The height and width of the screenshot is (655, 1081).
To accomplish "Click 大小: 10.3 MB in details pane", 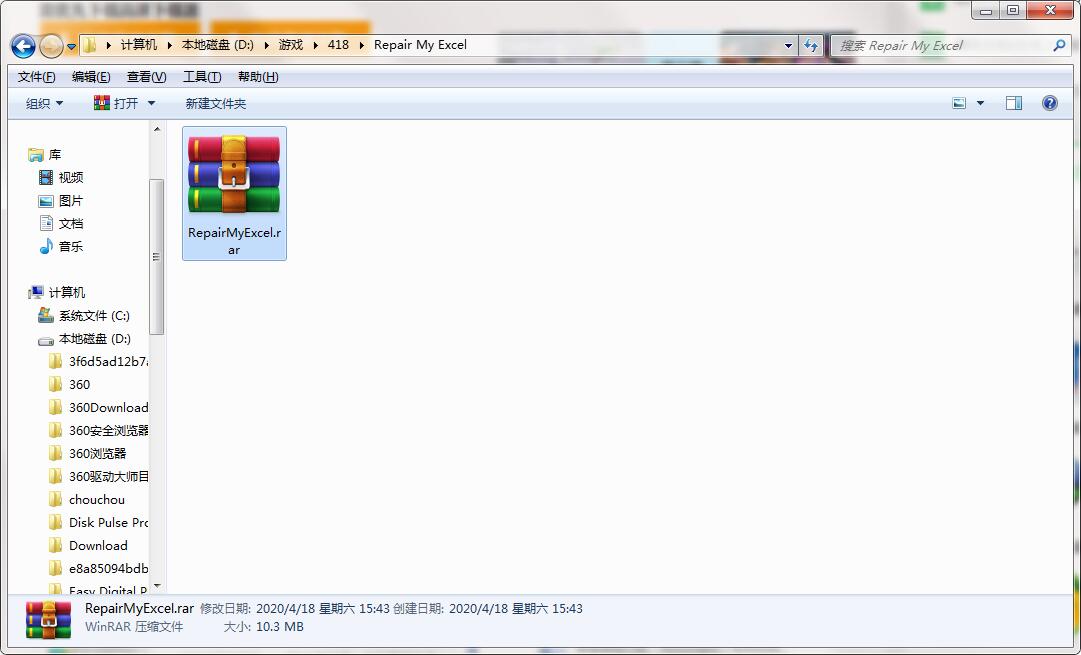I will [263, 627].
